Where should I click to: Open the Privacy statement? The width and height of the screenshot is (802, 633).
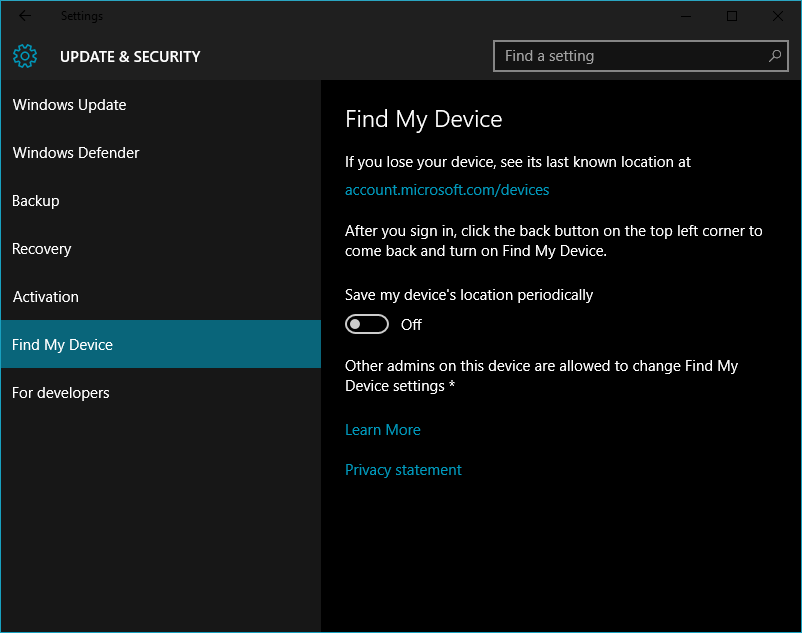tap(403, 469)
